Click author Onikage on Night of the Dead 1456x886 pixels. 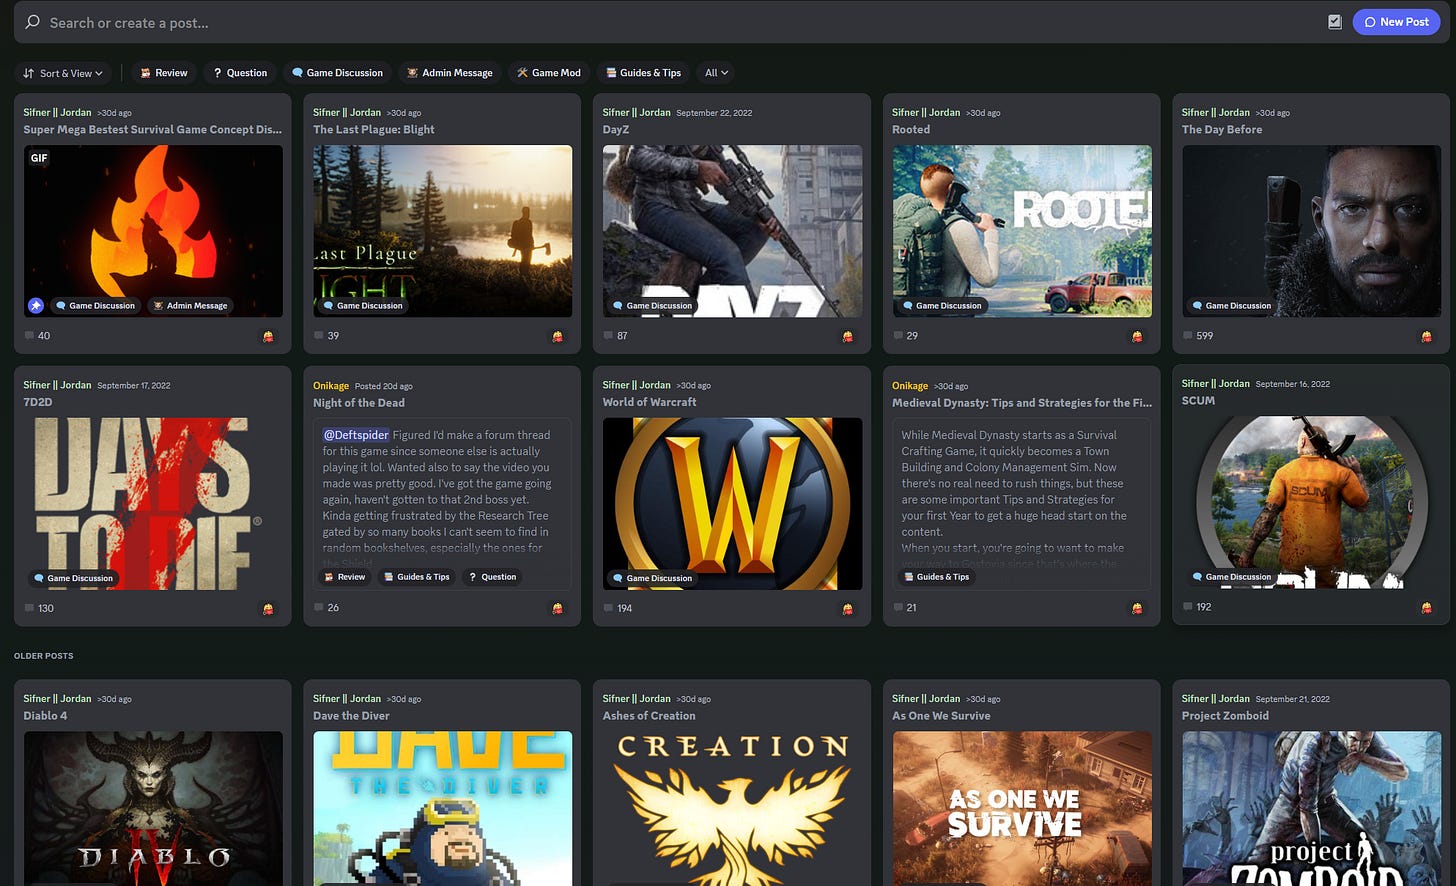point(331,386)
